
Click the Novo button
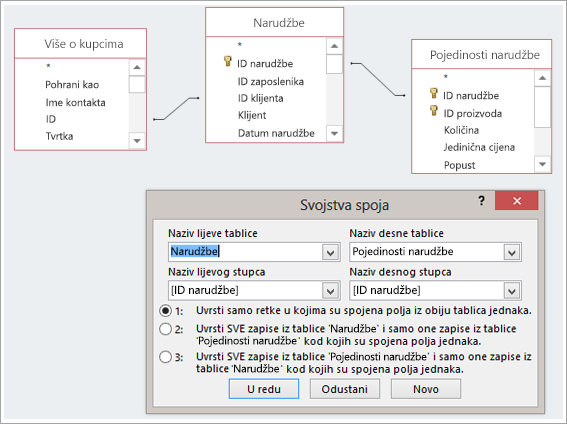(426, 389)
